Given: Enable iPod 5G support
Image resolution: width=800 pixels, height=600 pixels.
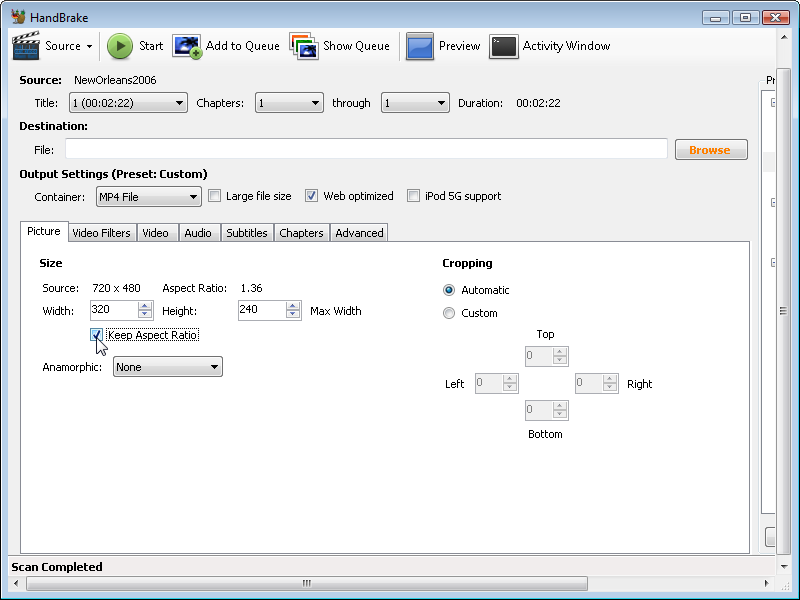Looking at the screenshot, I should click(x=414, y=195).
